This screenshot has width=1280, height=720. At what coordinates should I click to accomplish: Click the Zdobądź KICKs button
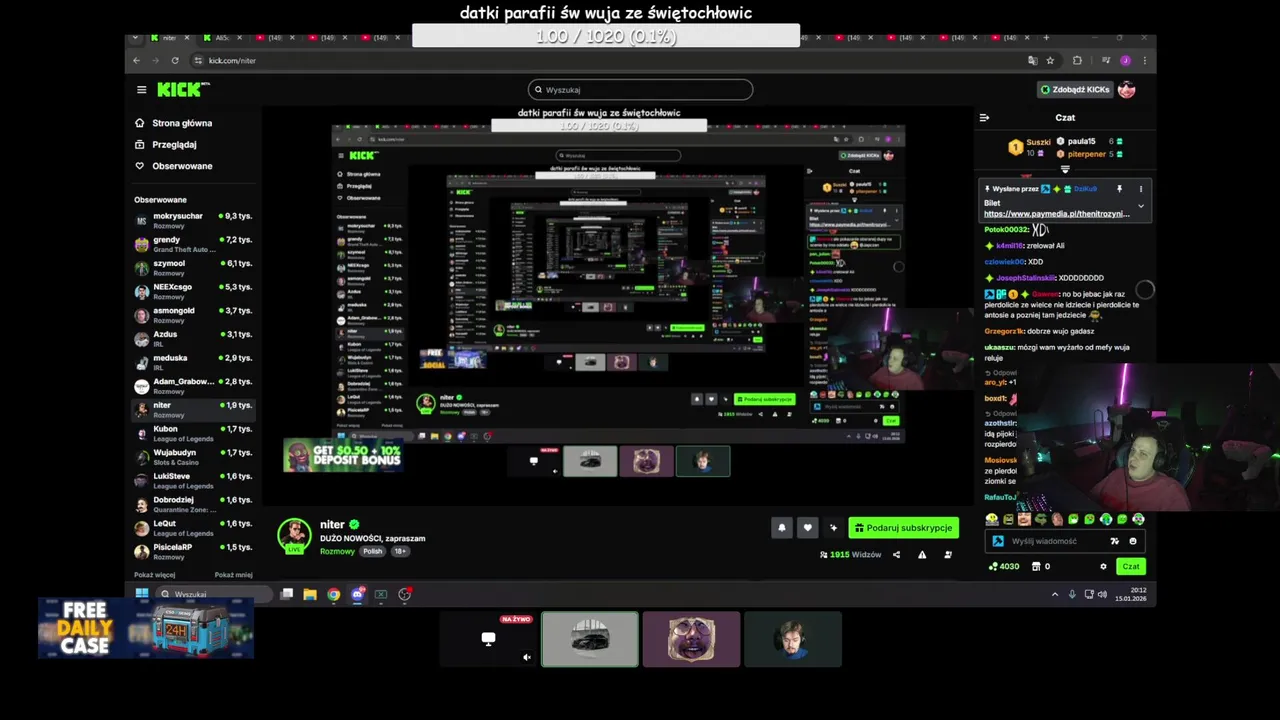coord(1075,90)
